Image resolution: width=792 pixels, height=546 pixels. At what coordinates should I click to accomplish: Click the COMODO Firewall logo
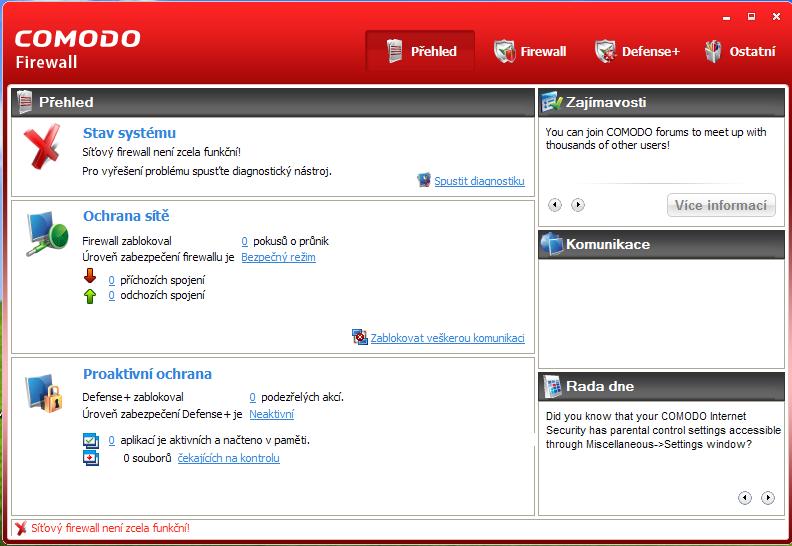[77, 48]
